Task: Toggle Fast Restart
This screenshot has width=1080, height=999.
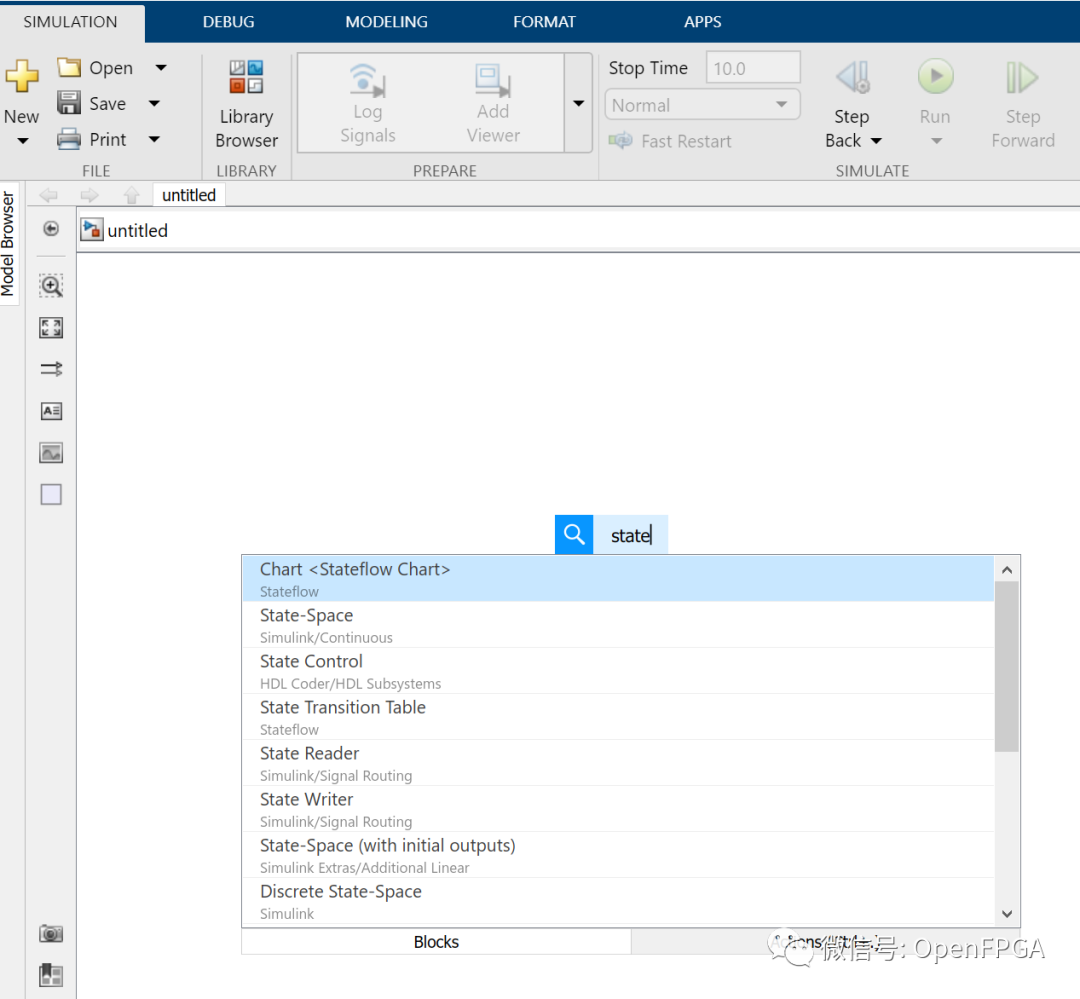Action: tap(670, 141)
